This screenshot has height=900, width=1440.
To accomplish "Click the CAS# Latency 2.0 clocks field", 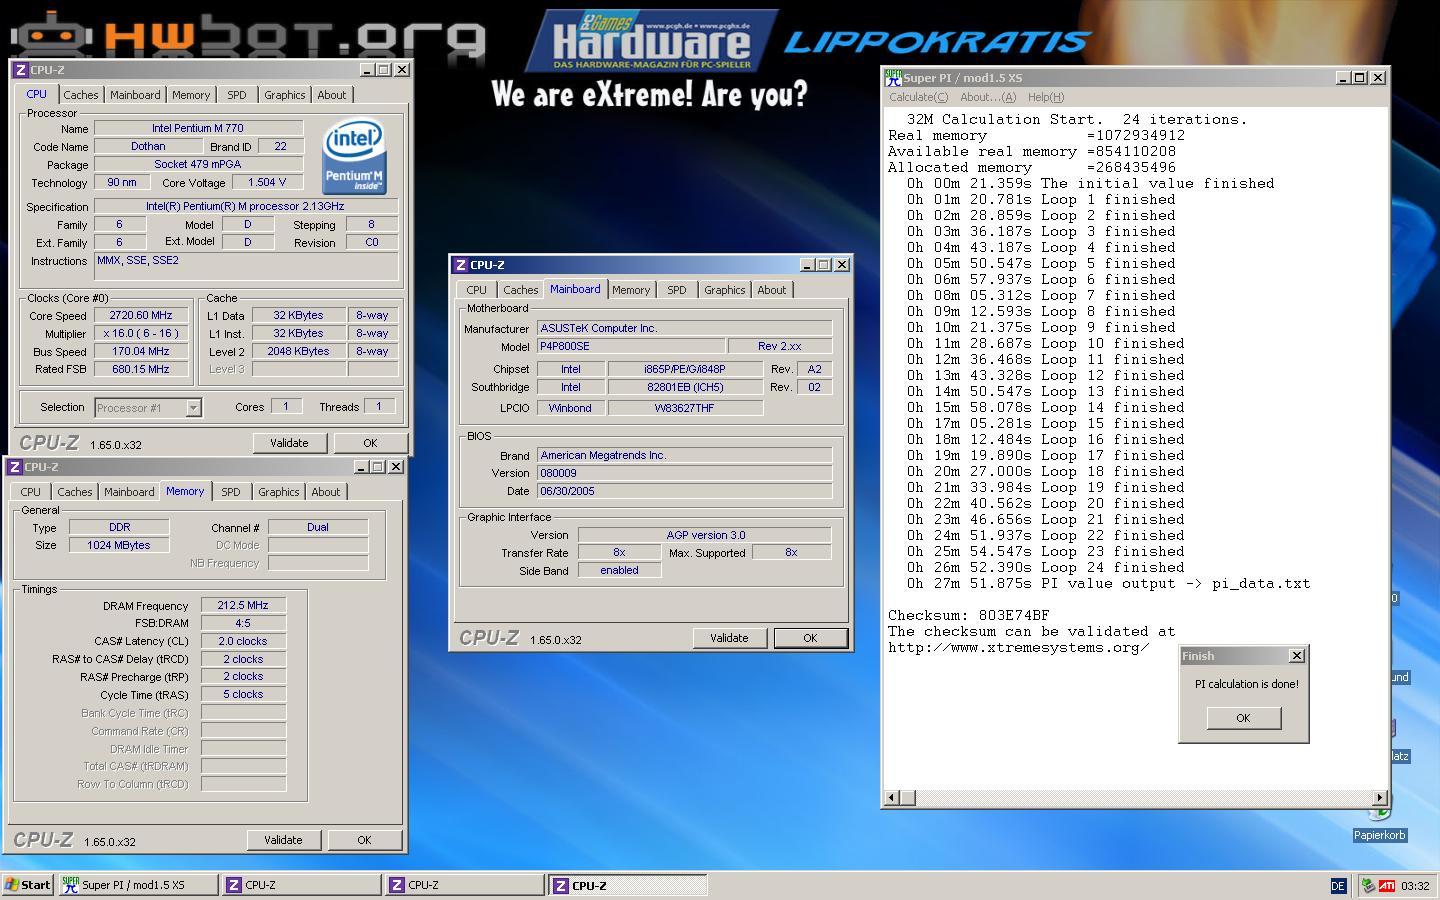I will 243,641.
